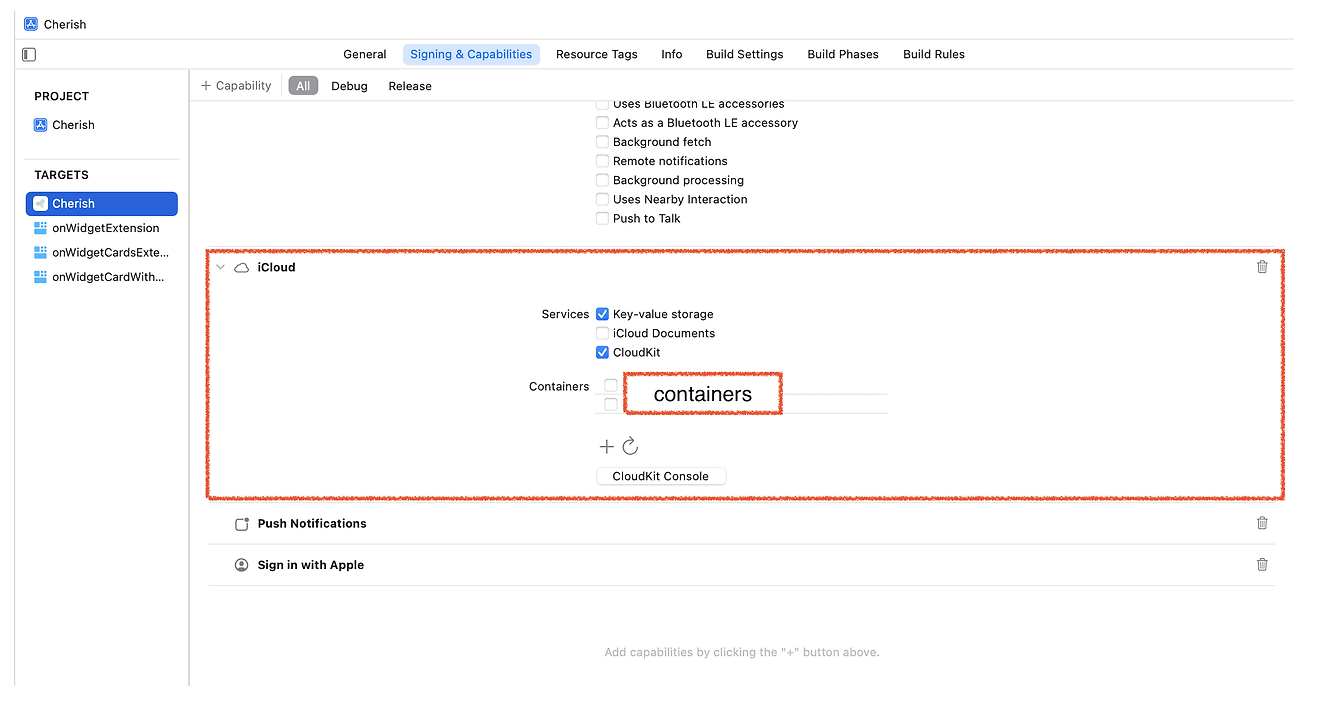Open the Build Settings tab
The width and height of the screenshot is (1330, 702).
point(745,54)
